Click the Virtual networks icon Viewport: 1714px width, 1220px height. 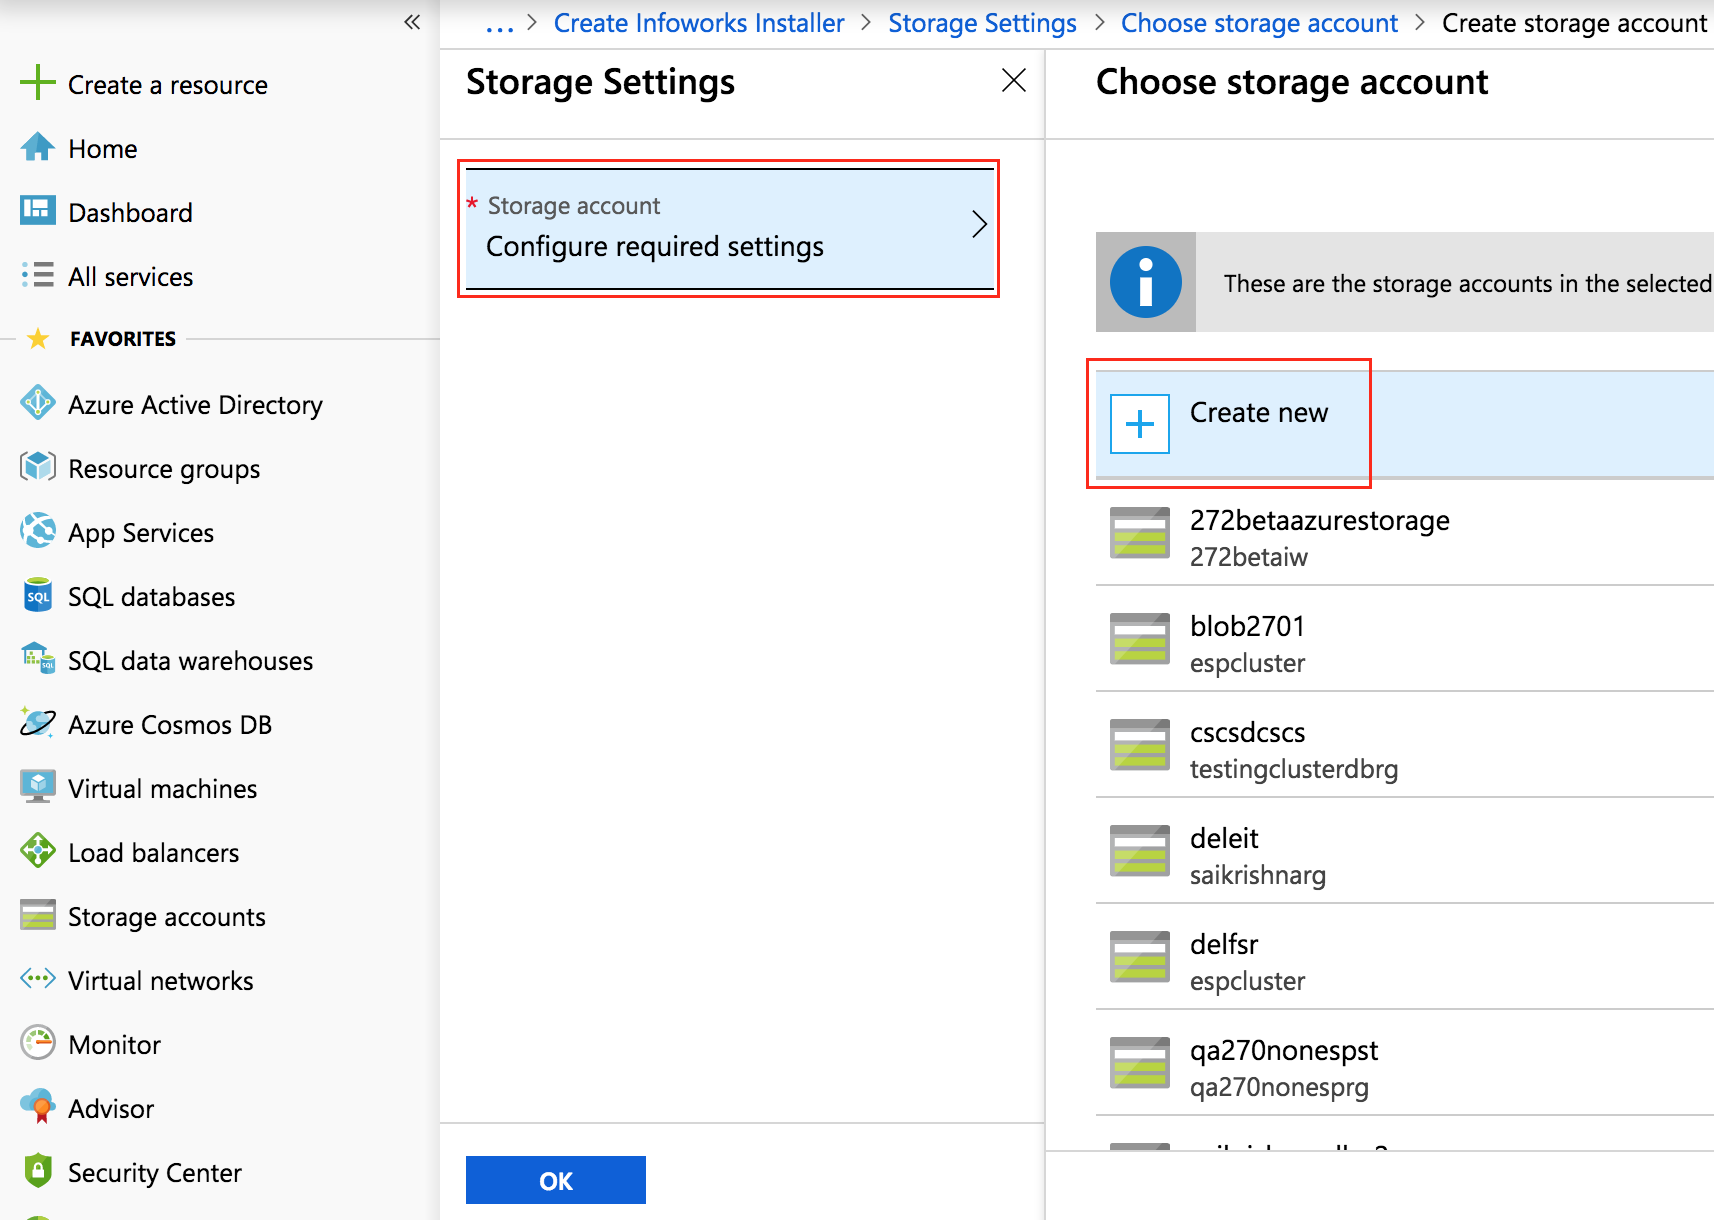(x=38, y=979)
